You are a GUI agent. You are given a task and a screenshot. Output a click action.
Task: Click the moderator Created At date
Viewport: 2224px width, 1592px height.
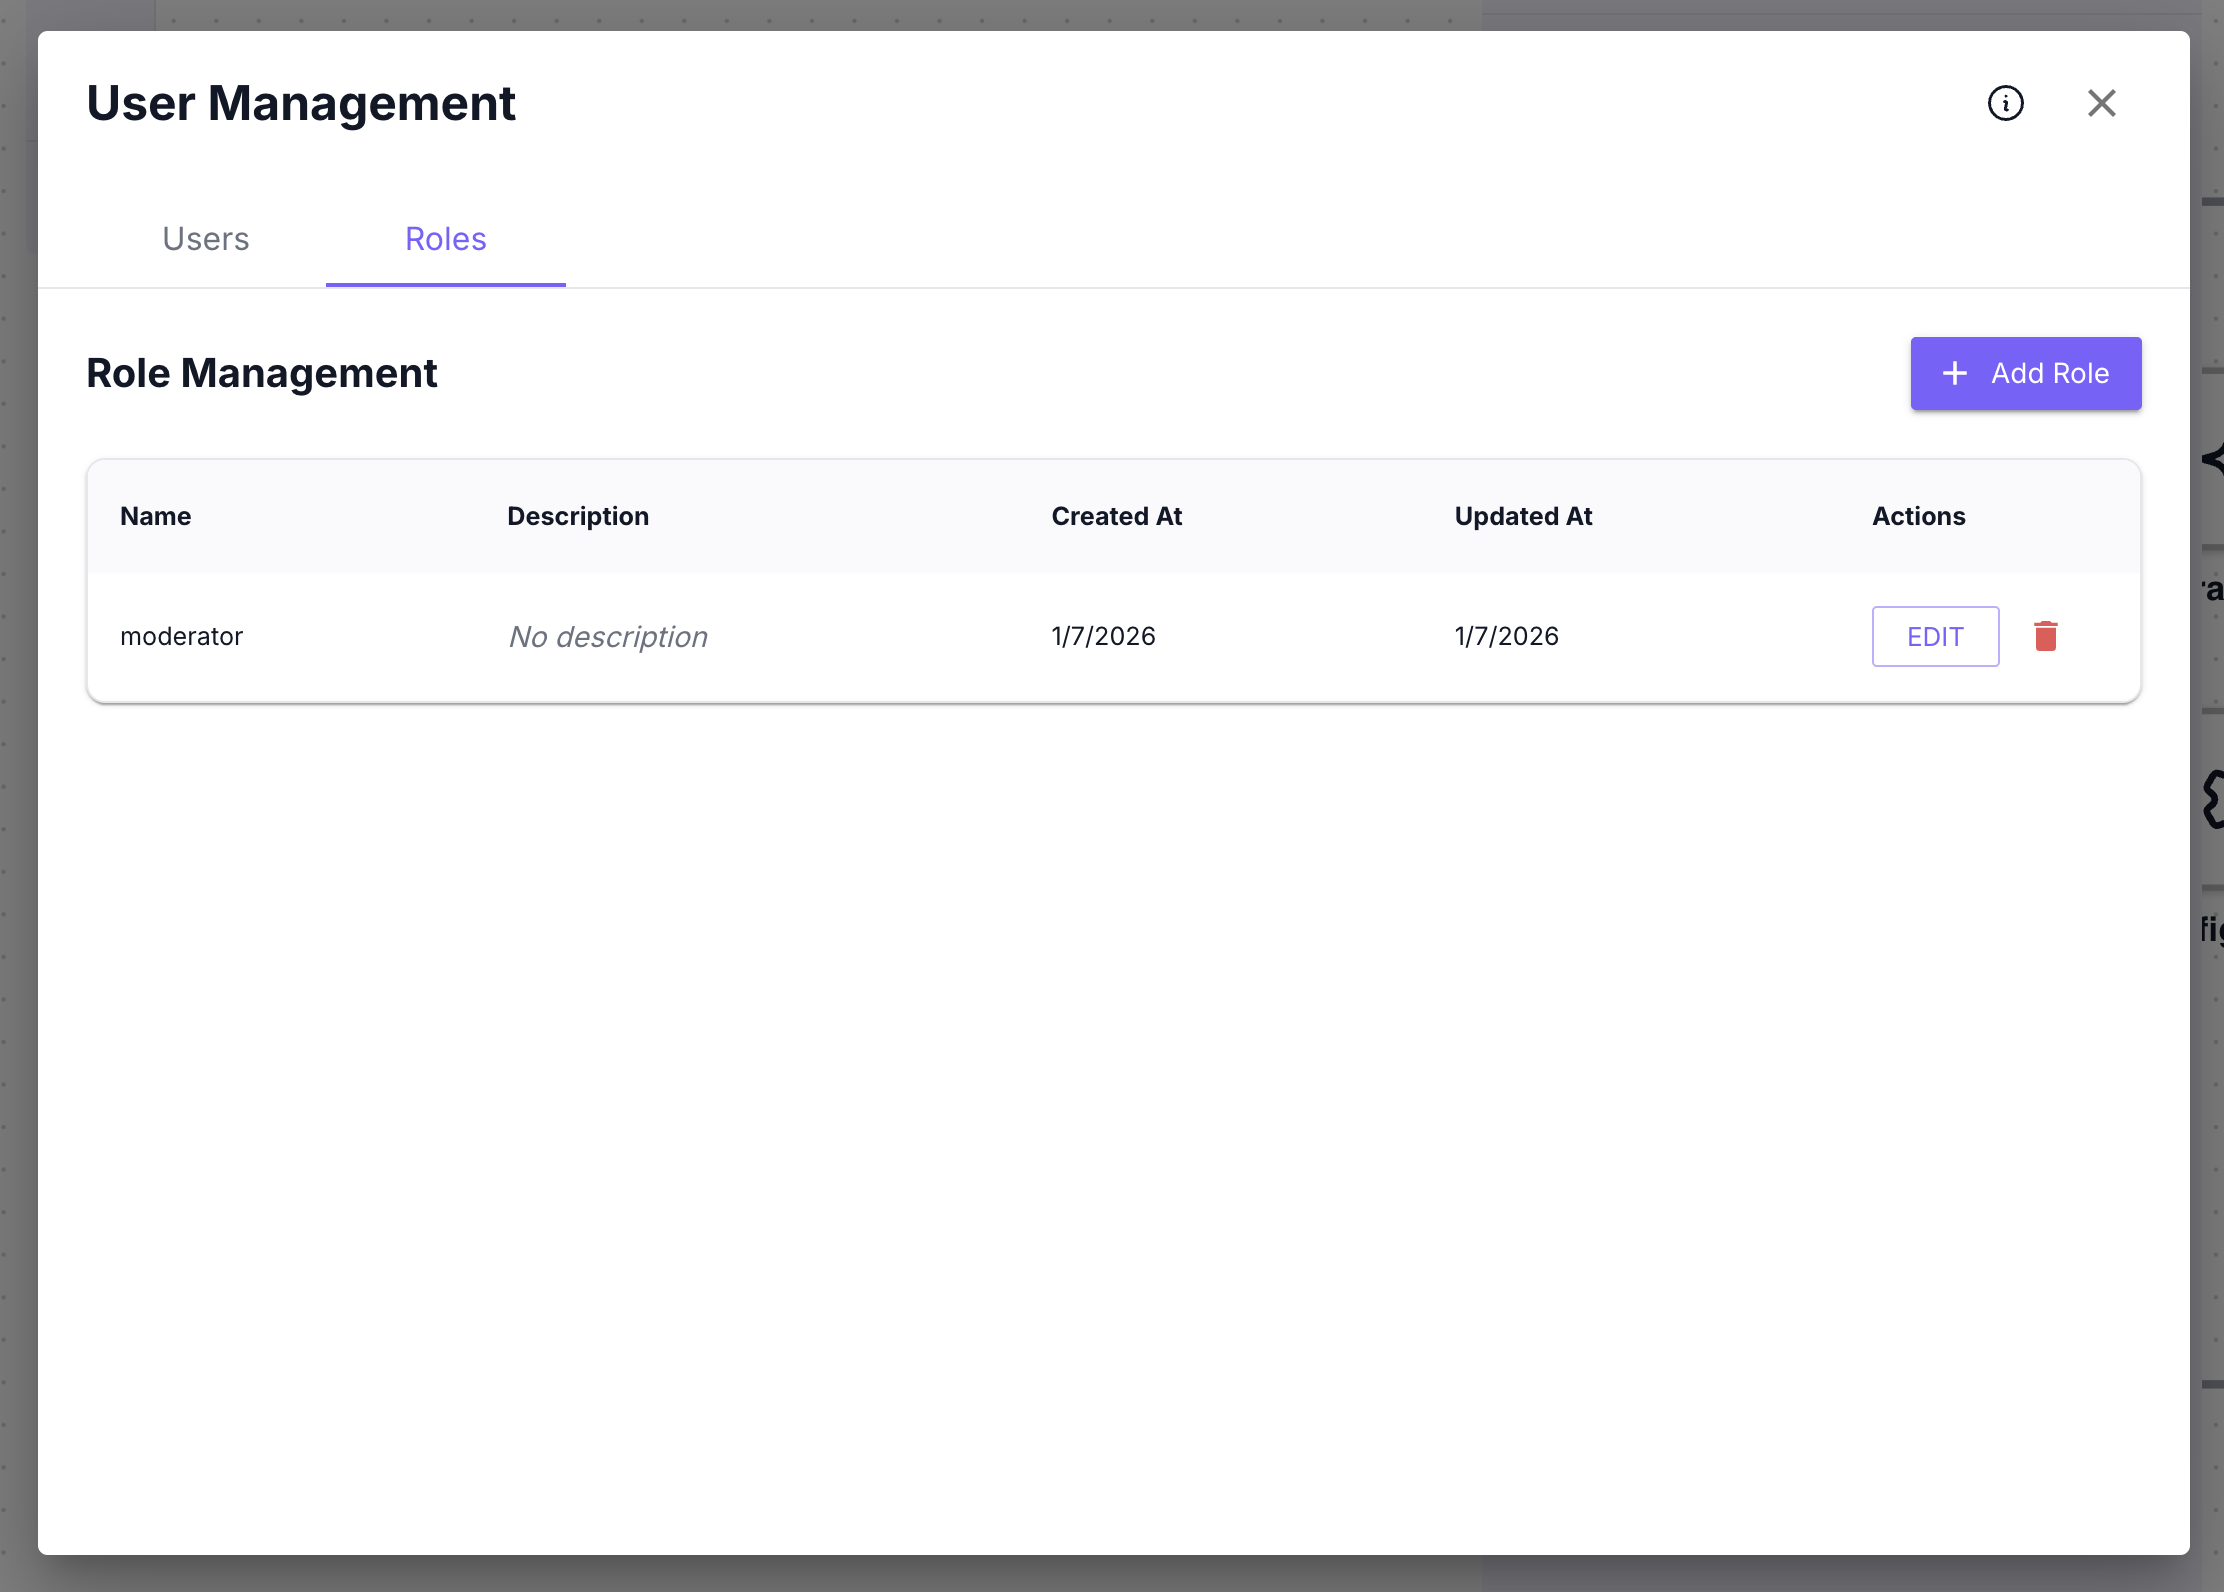pyautogui.click(x=1103, y=636)
